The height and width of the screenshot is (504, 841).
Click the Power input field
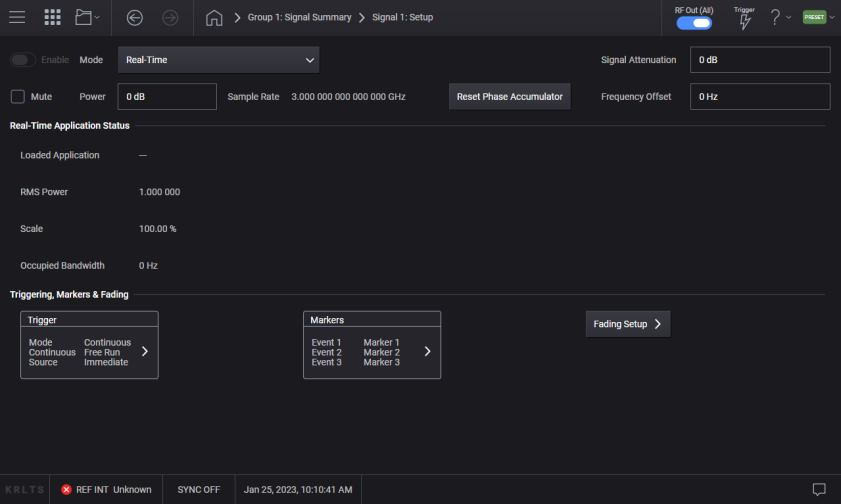[167, 97]
